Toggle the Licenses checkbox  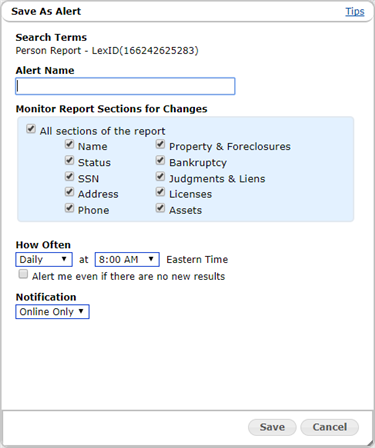pyautogui.click(x=160, y=192)
